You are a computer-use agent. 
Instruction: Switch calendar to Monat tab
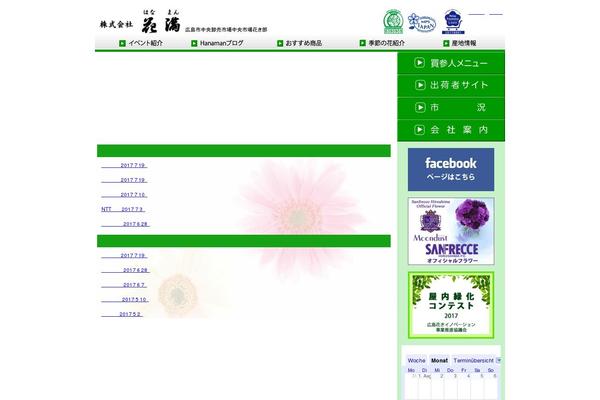[439, 360]
